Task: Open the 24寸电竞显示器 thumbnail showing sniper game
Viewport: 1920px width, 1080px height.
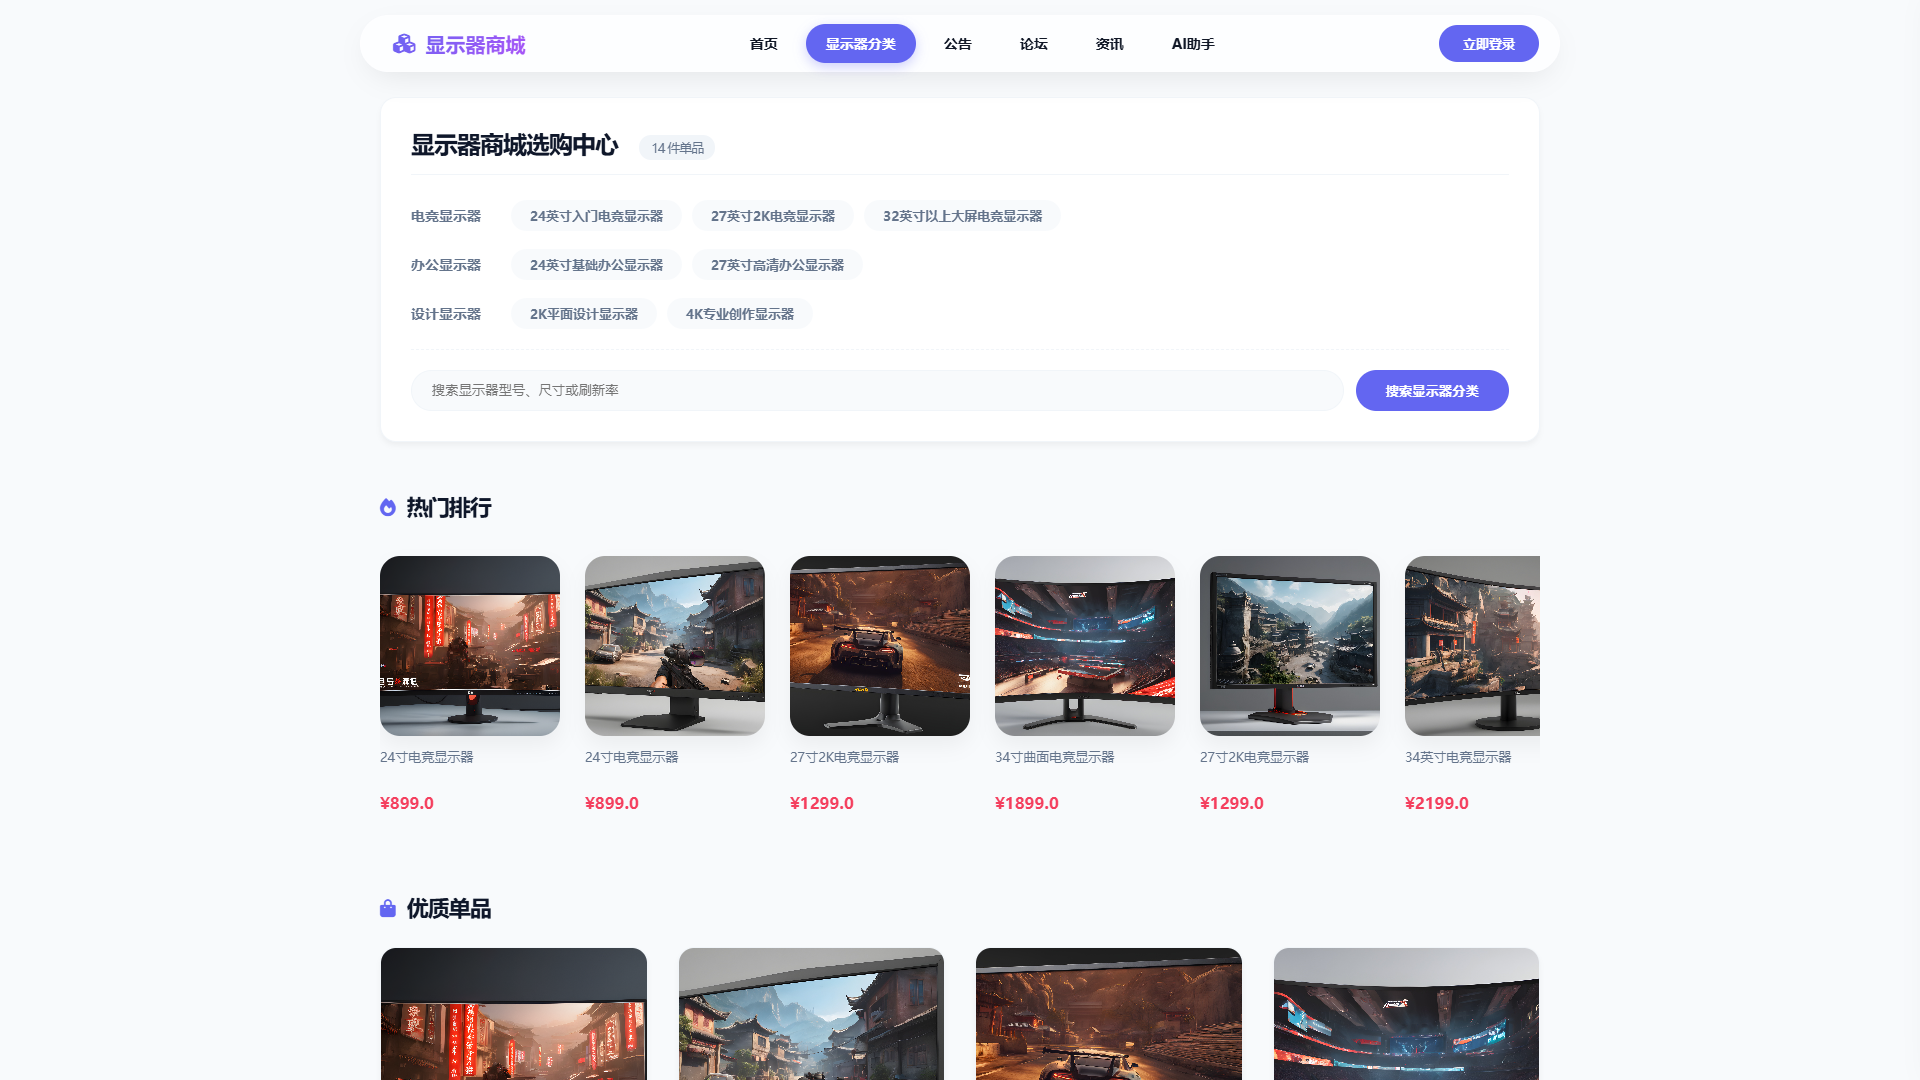Action: 675,646
